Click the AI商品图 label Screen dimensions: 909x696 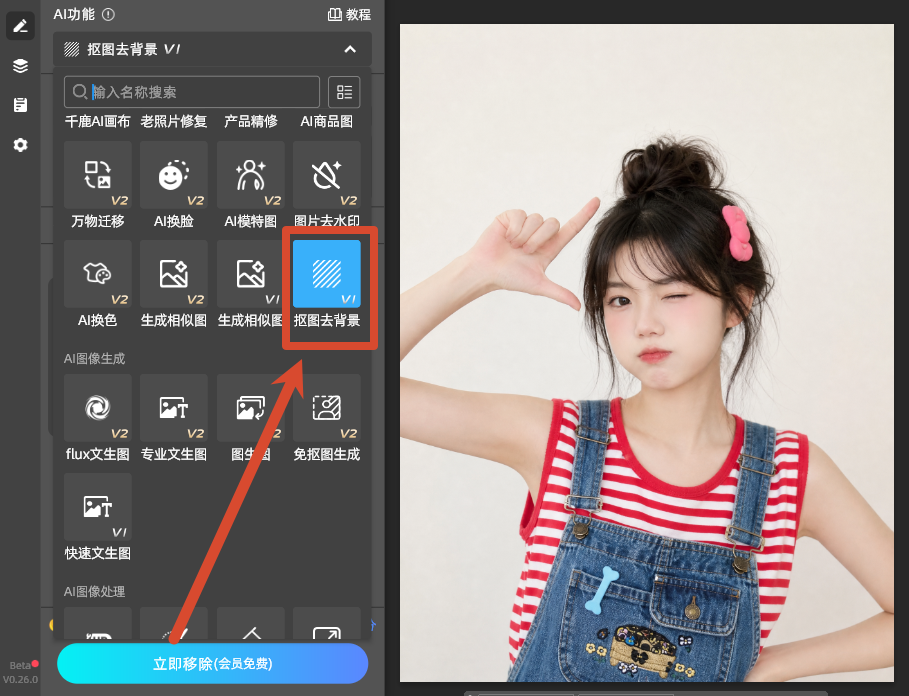(x=327, y=121)
